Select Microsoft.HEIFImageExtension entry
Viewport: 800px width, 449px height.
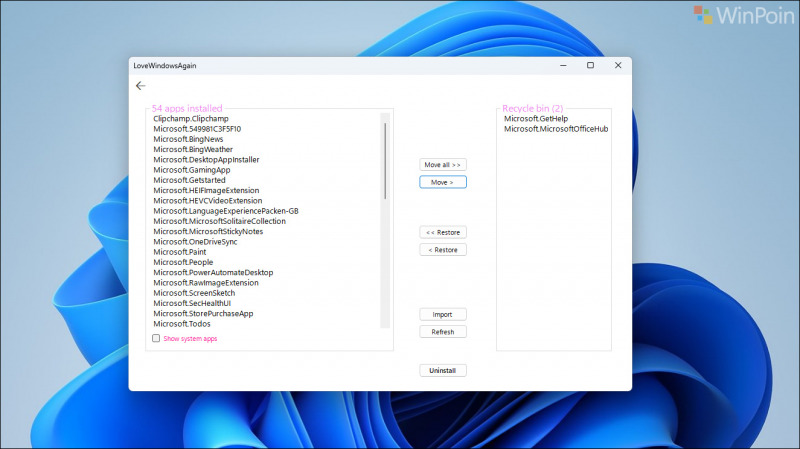(x=206, y=190)
